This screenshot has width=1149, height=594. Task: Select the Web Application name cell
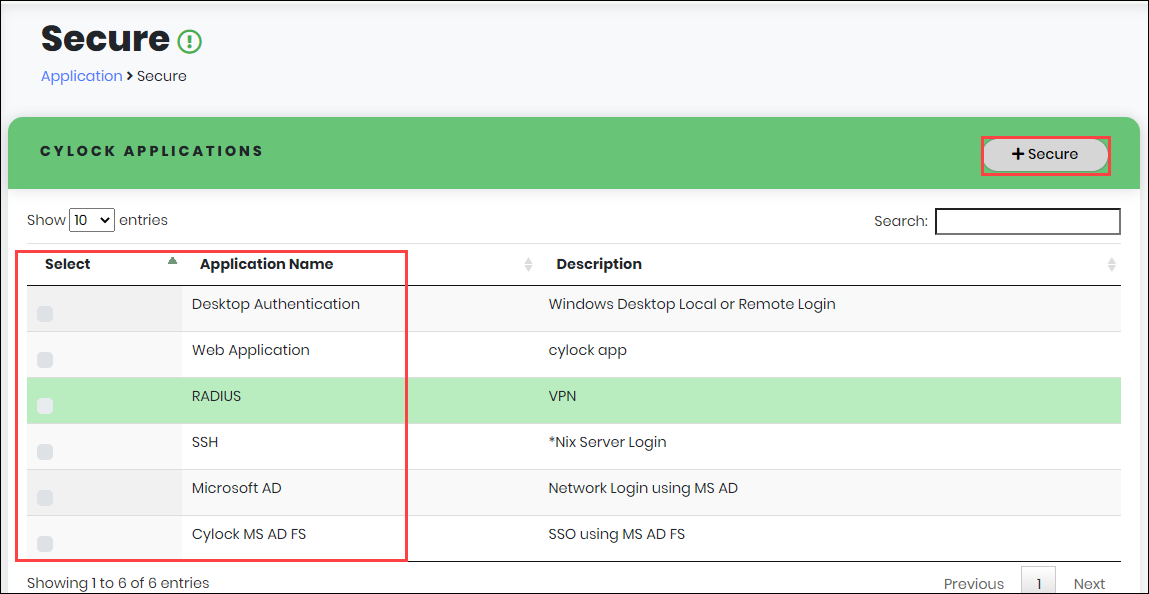[x=251, y=350]
